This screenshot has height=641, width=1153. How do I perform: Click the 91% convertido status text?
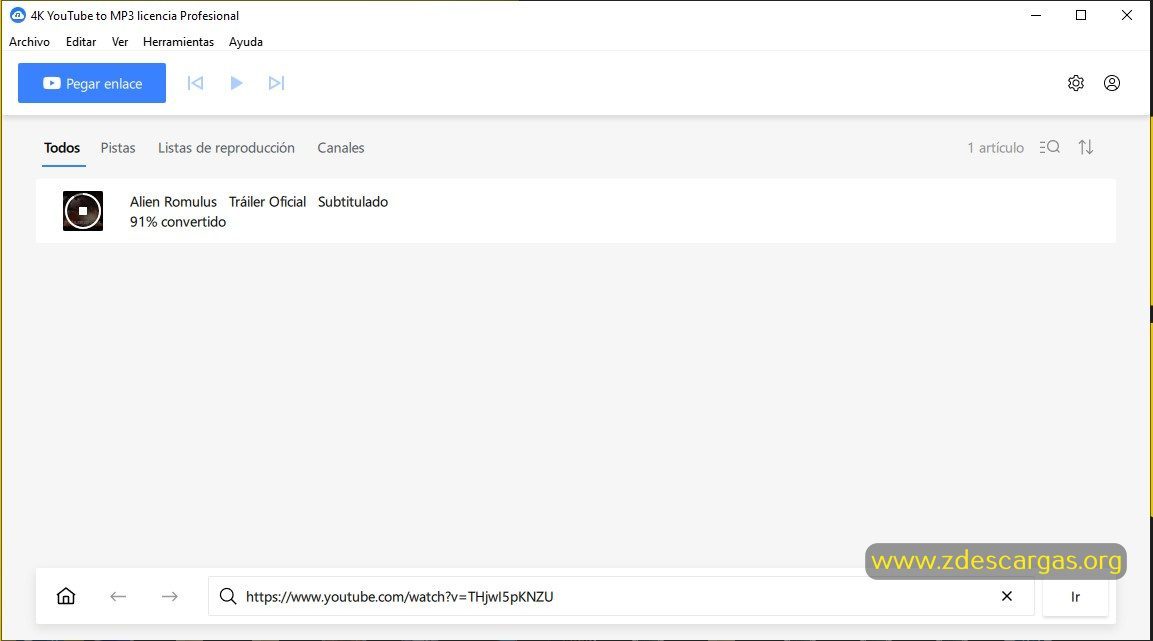pyautogui.click(x=178, y=222)
